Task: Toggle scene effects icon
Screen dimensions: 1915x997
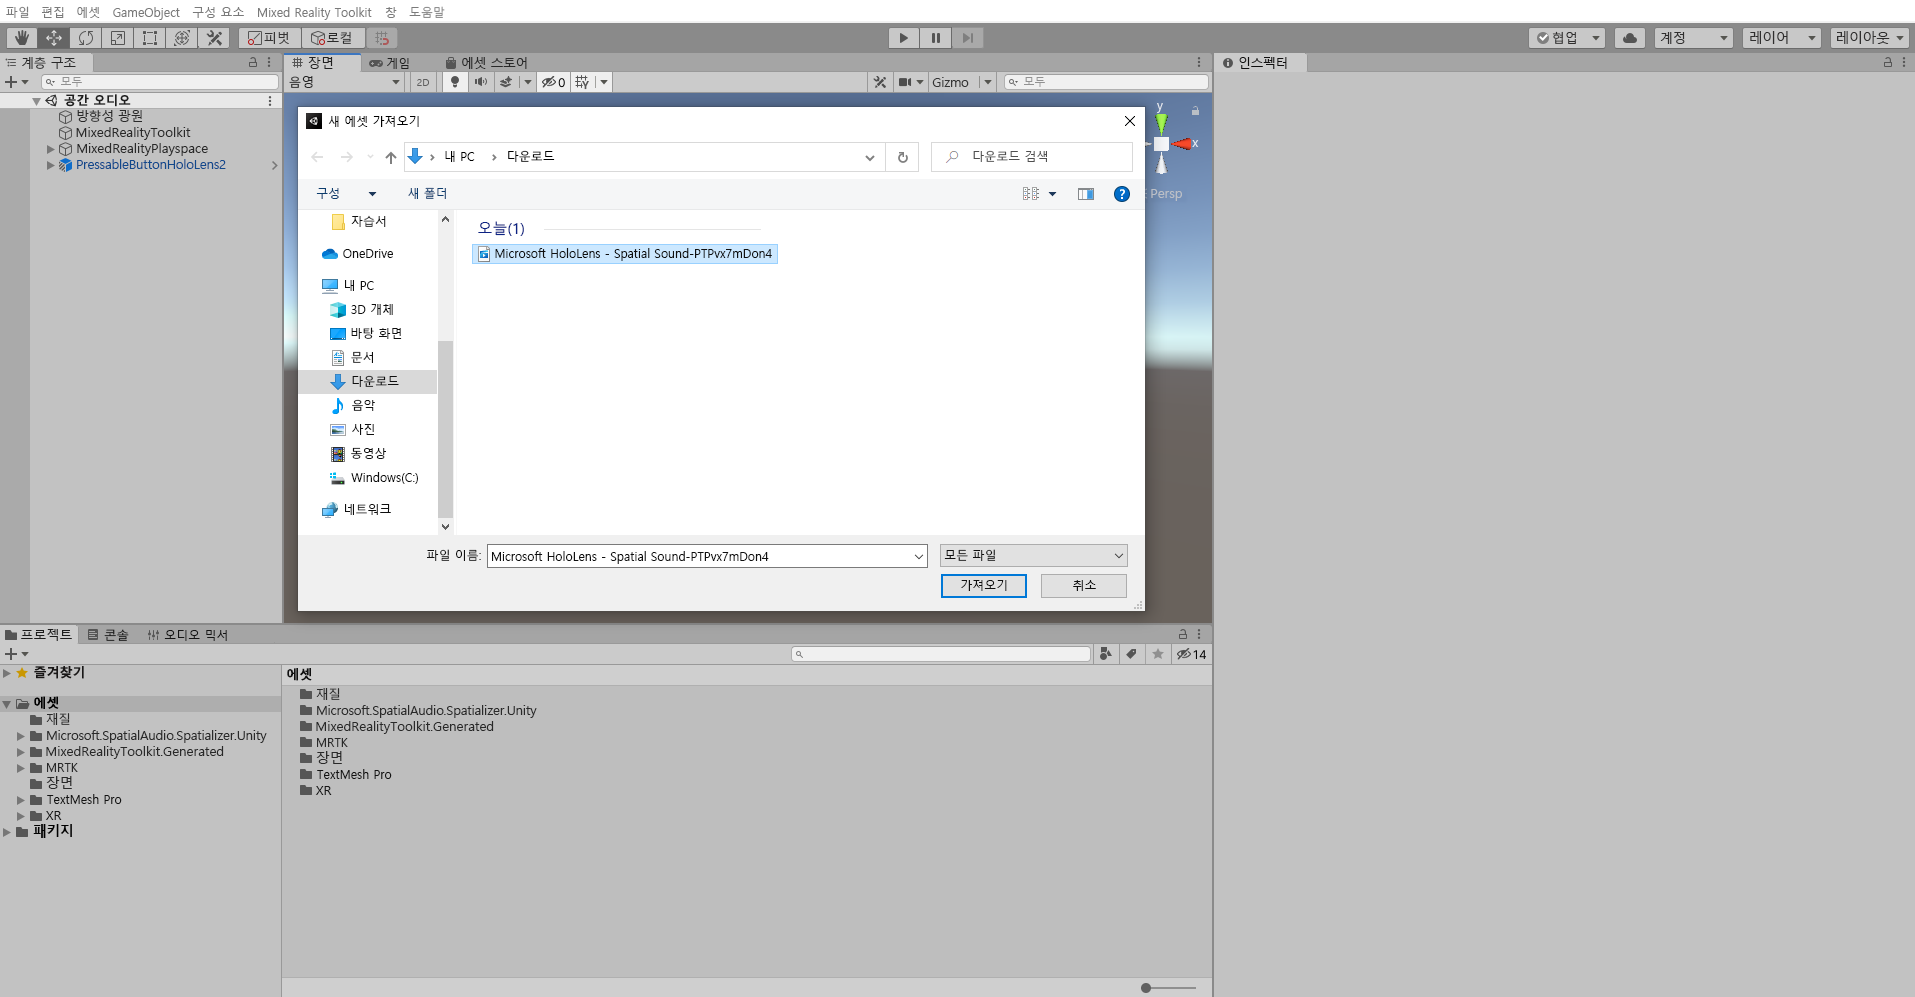Action: click(506, 82)
